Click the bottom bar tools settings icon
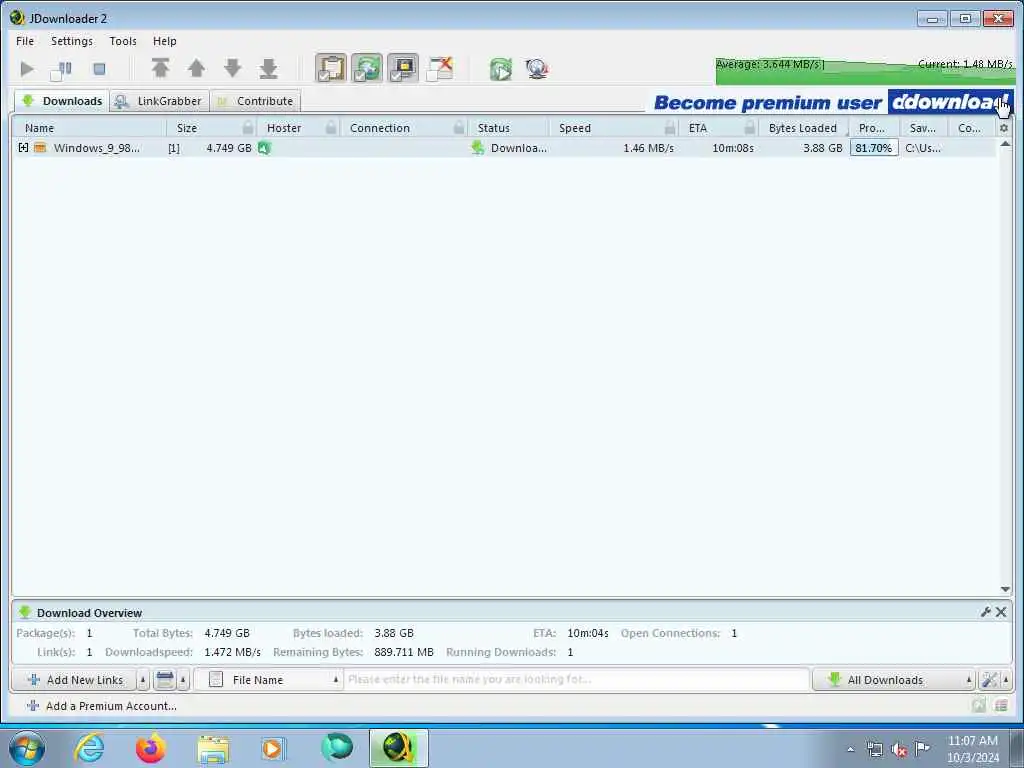 [x=989, y=680]
